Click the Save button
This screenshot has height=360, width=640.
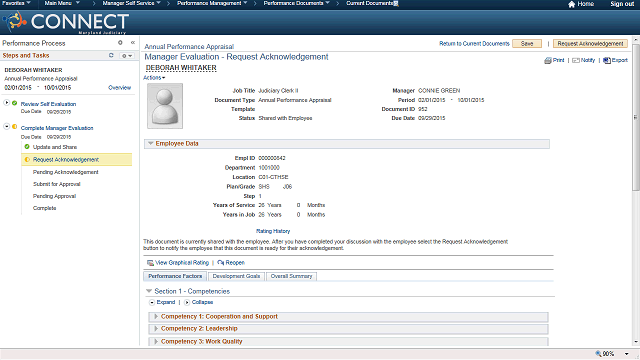point(527,44)
